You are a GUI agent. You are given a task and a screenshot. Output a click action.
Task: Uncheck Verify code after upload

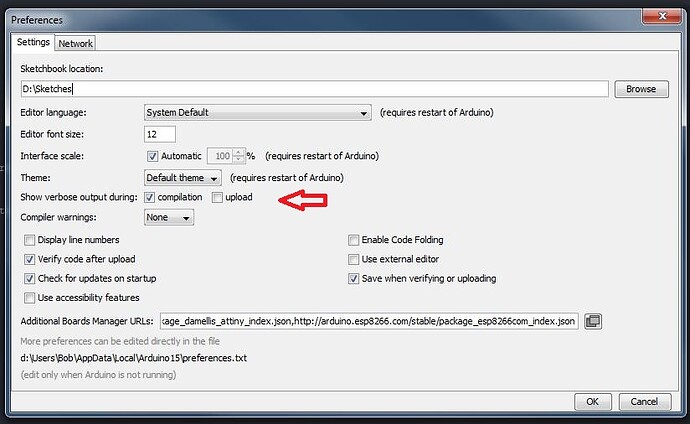point(29,260)
